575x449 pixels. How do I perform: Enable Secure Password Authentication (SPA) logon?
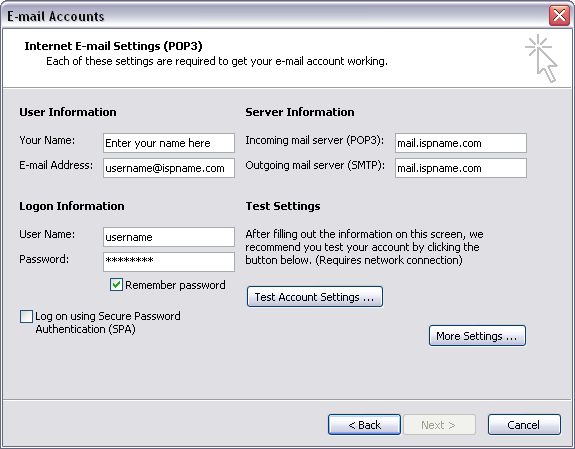click(x=26, y=317)
